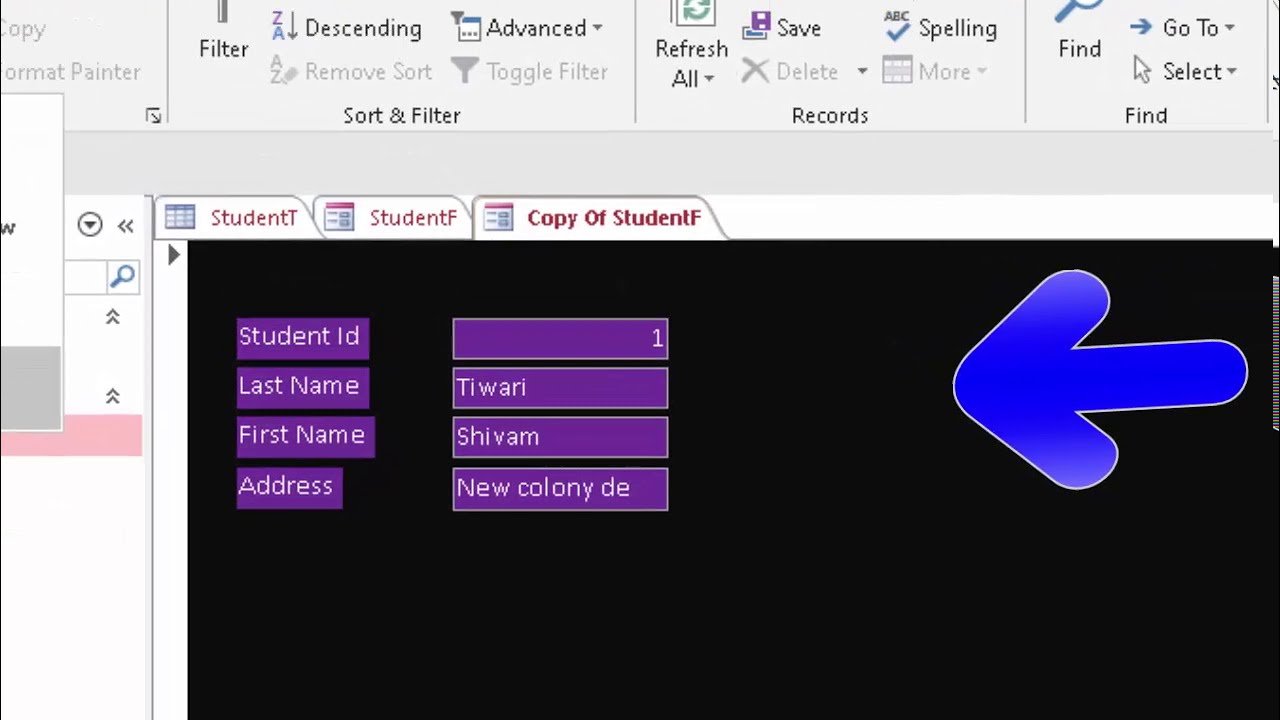The width and height of the screenshot is (1280, 720).
Task: Click Toggle Filter
Action: (529, 72)
